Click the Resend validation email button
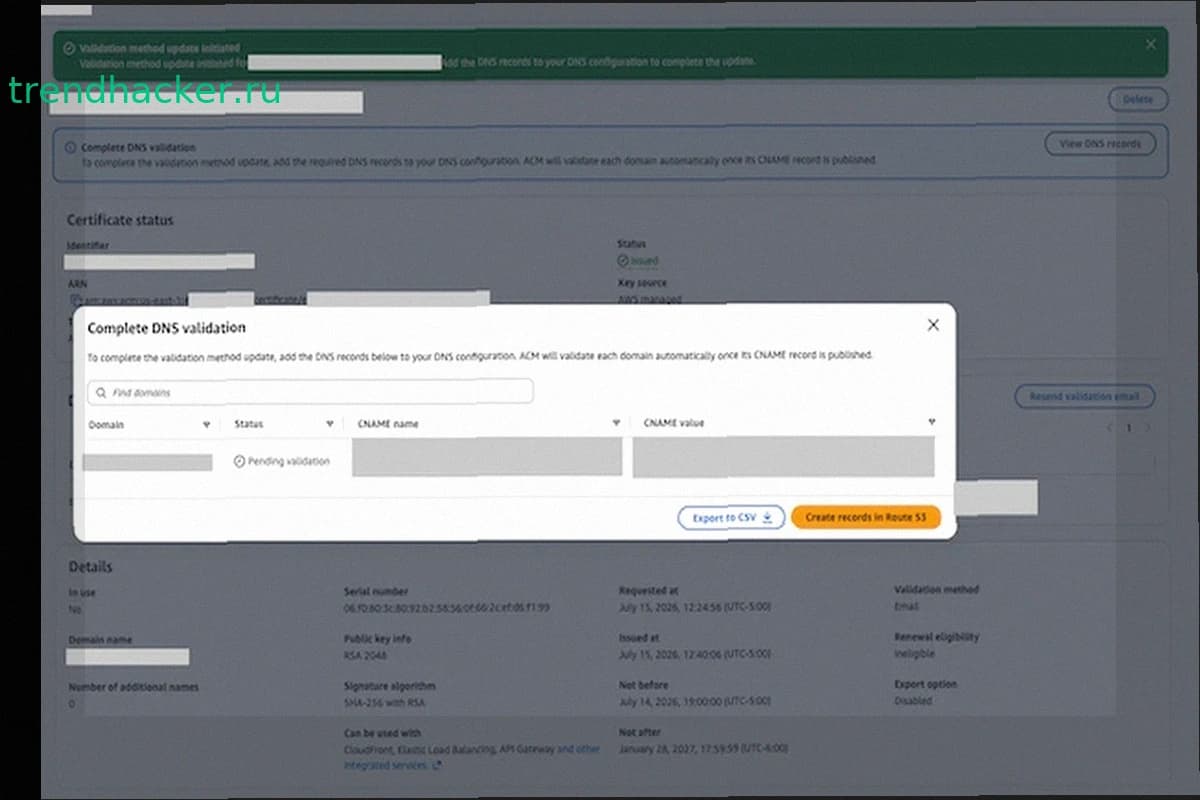1200x800 pixels. tap(1085, 397)
